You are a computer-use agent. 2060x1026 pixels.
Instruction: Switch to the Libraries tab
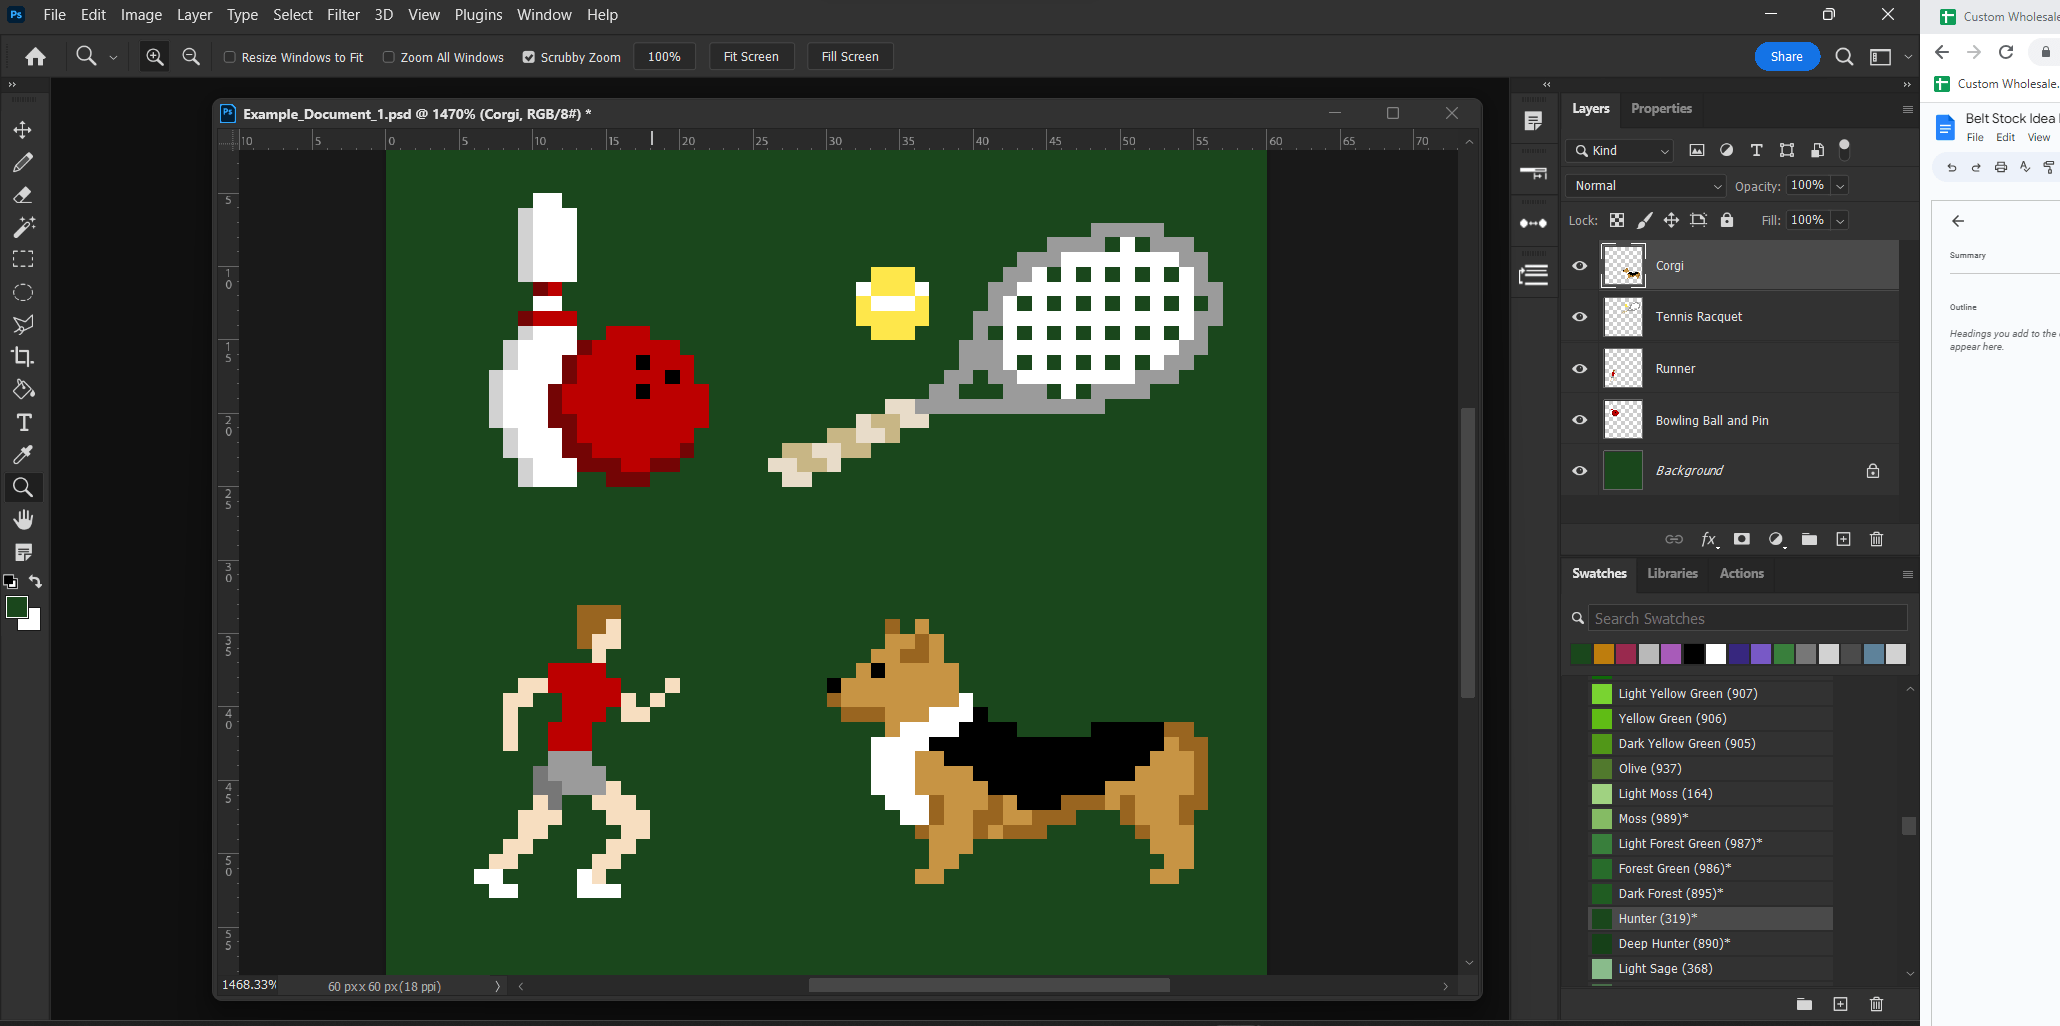tap(1672, 573)
